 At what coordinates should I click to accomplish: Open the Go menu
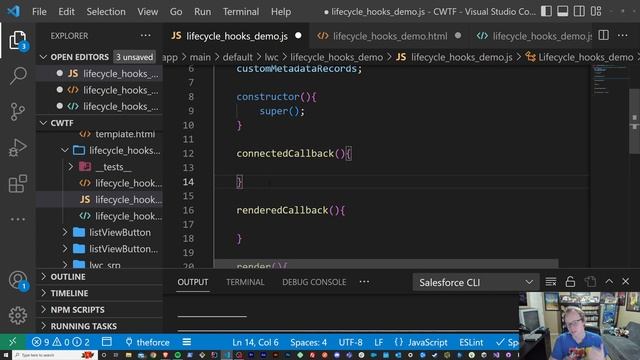click(176, 11)
